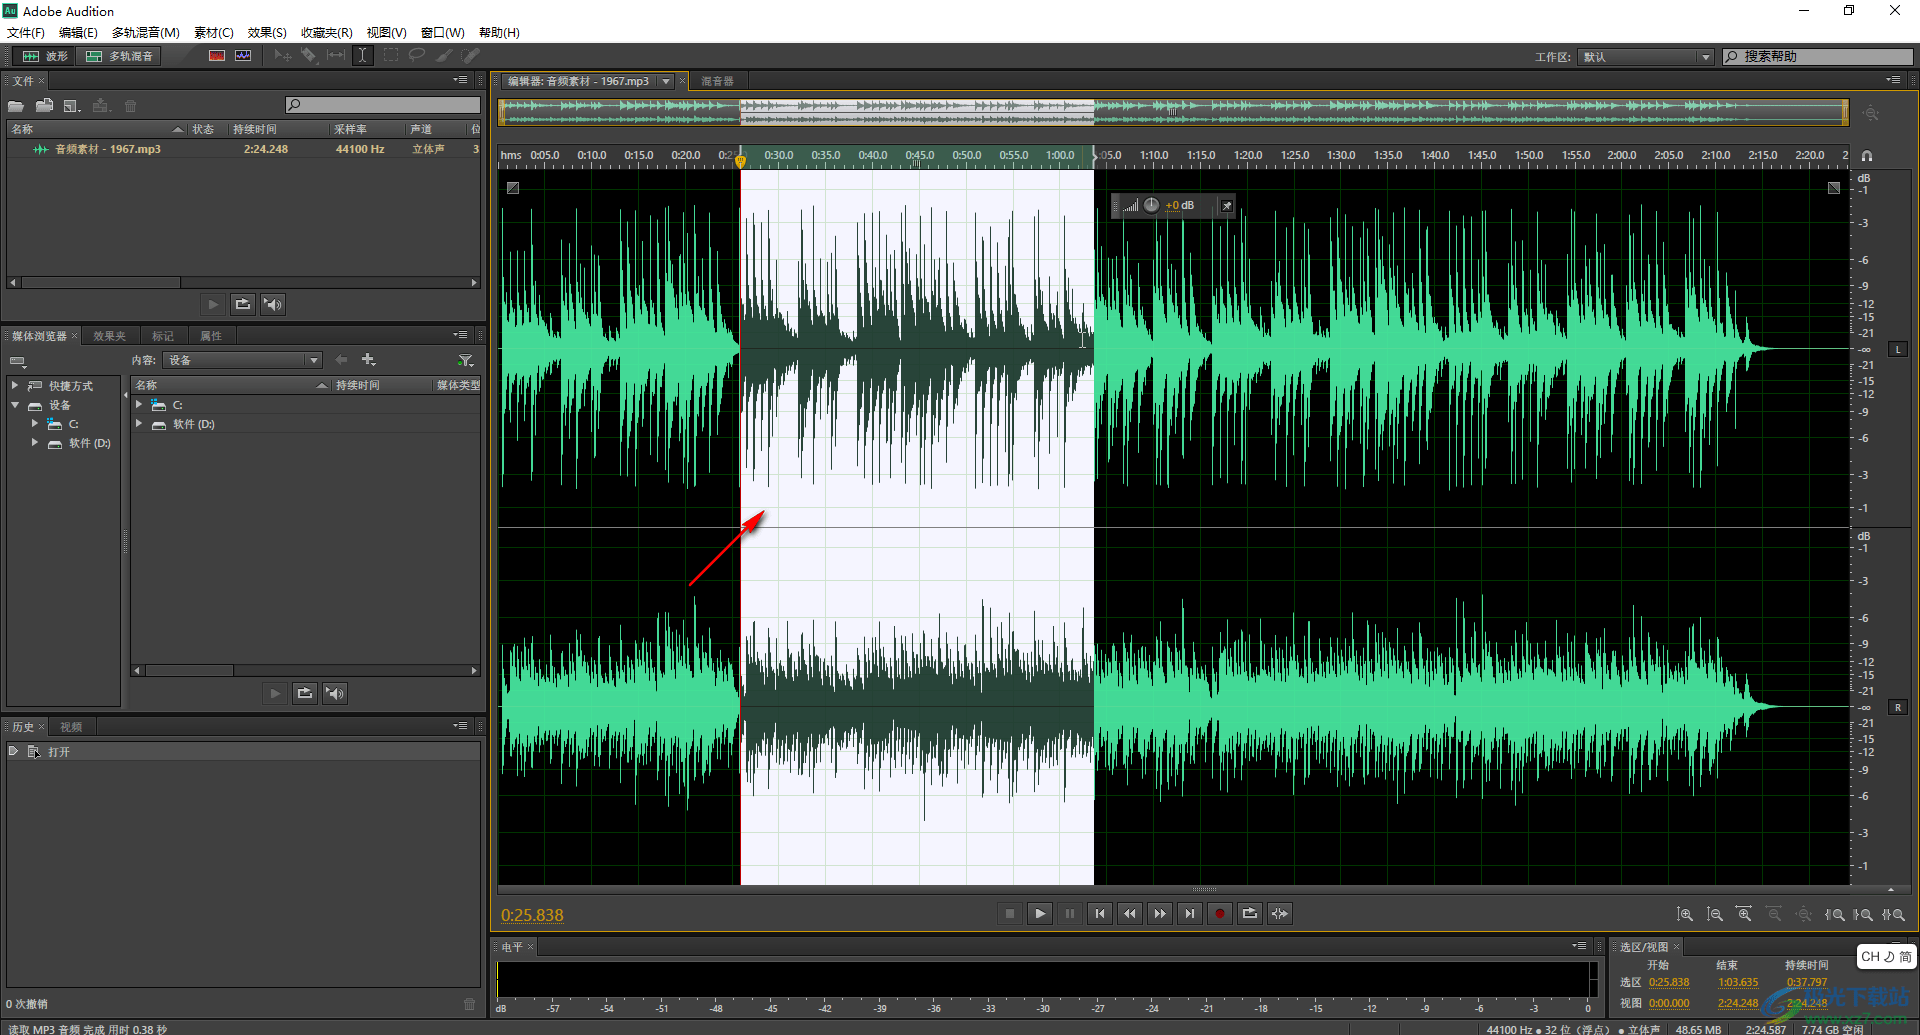Expand C: drive in left tree

[x=35, y=424]
